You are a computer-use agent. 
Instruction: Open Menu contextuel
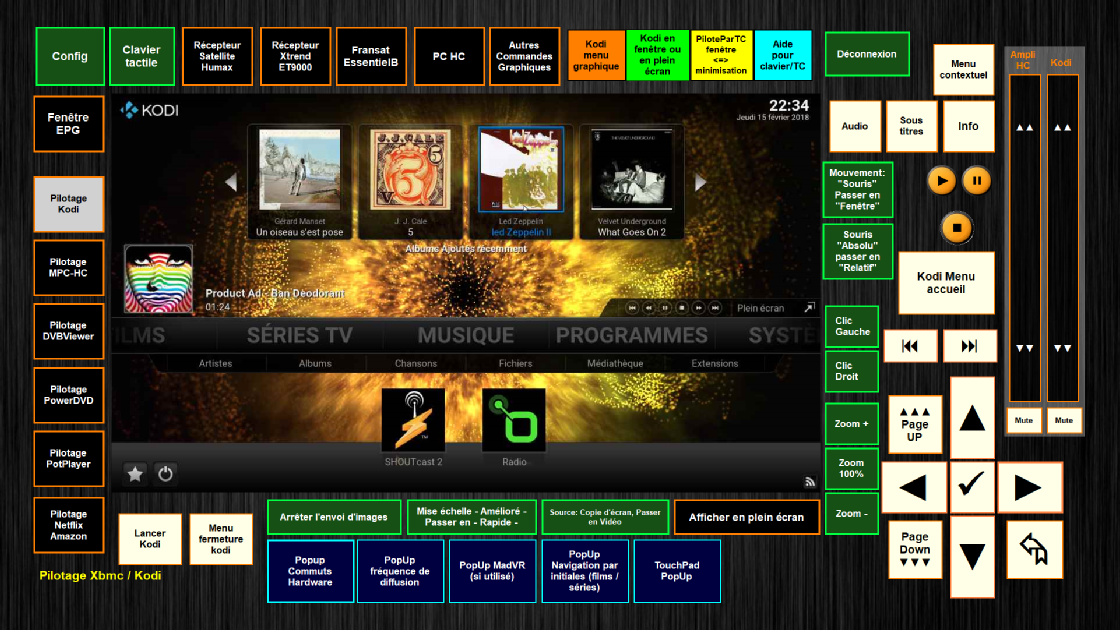click(x=963, y=69)
